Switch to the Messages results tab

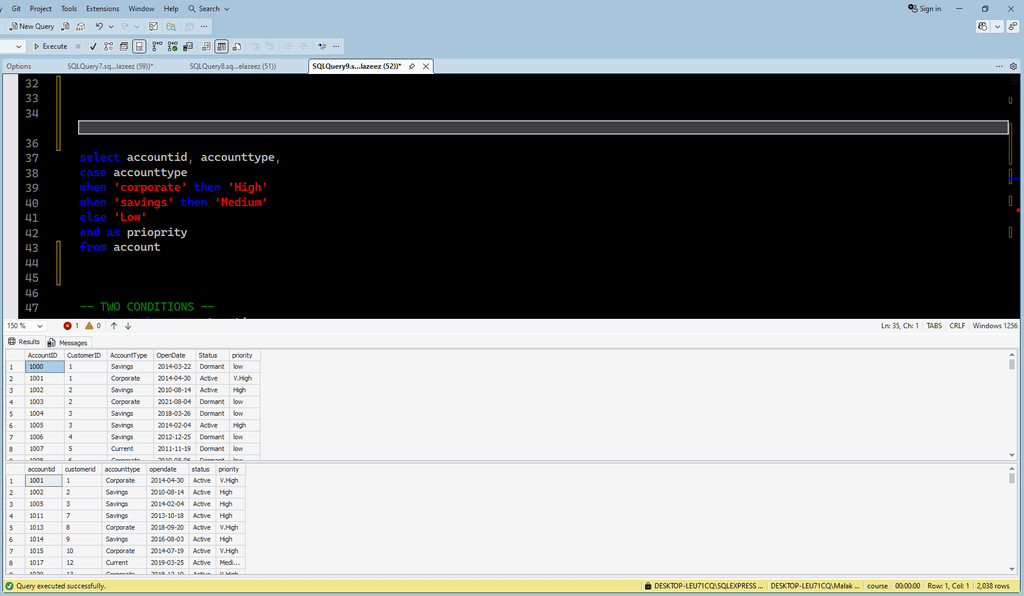(68, 342)
